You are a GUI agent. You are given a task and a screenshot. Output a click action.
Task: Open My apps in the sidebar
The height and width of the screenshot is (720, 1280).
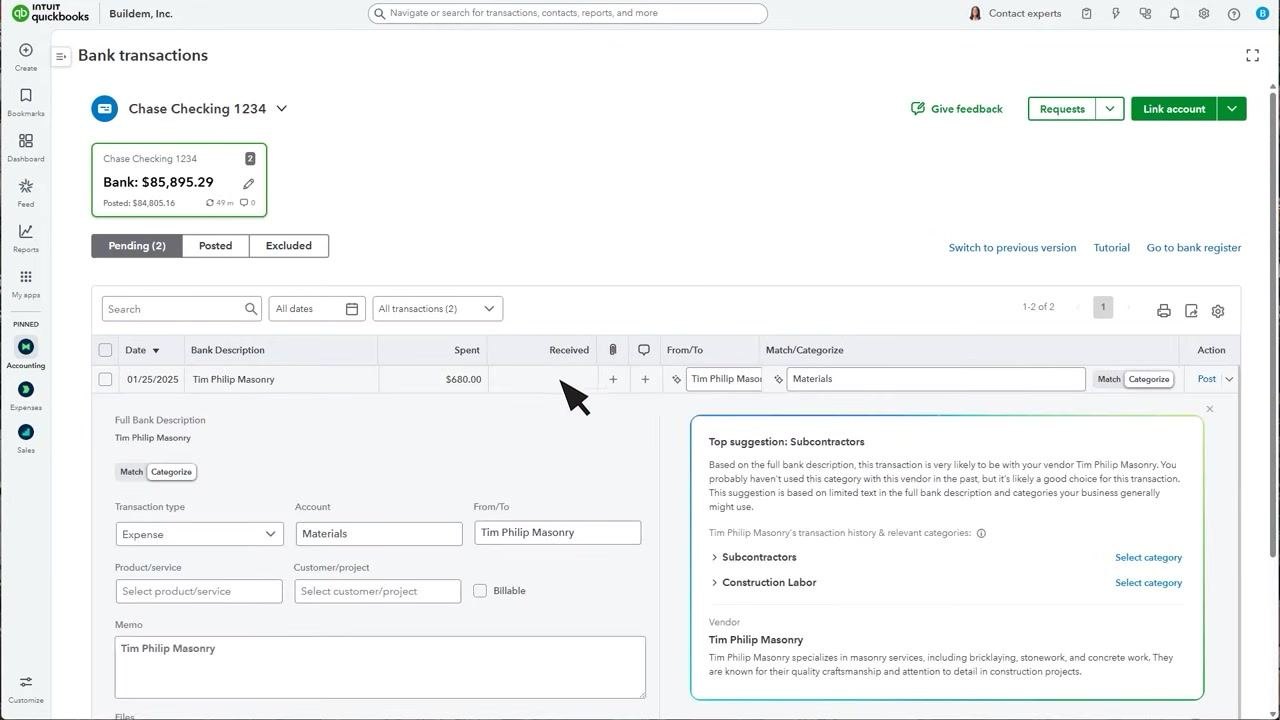click(26, 284)
